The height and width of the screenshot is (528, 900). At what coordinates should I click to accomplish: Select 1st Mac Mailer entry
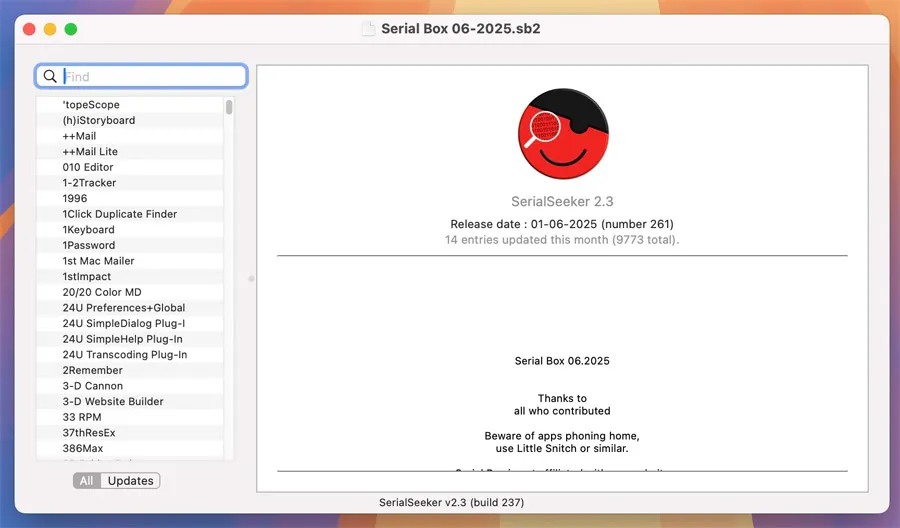(x=99, y=261)
